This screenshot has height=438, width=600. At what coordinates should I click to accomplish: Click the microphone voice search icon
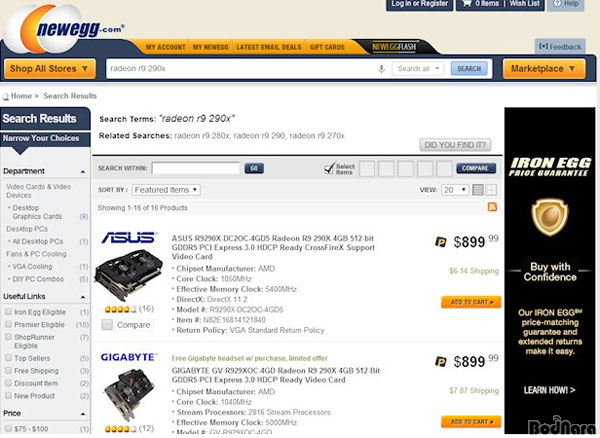coord(381,69)
